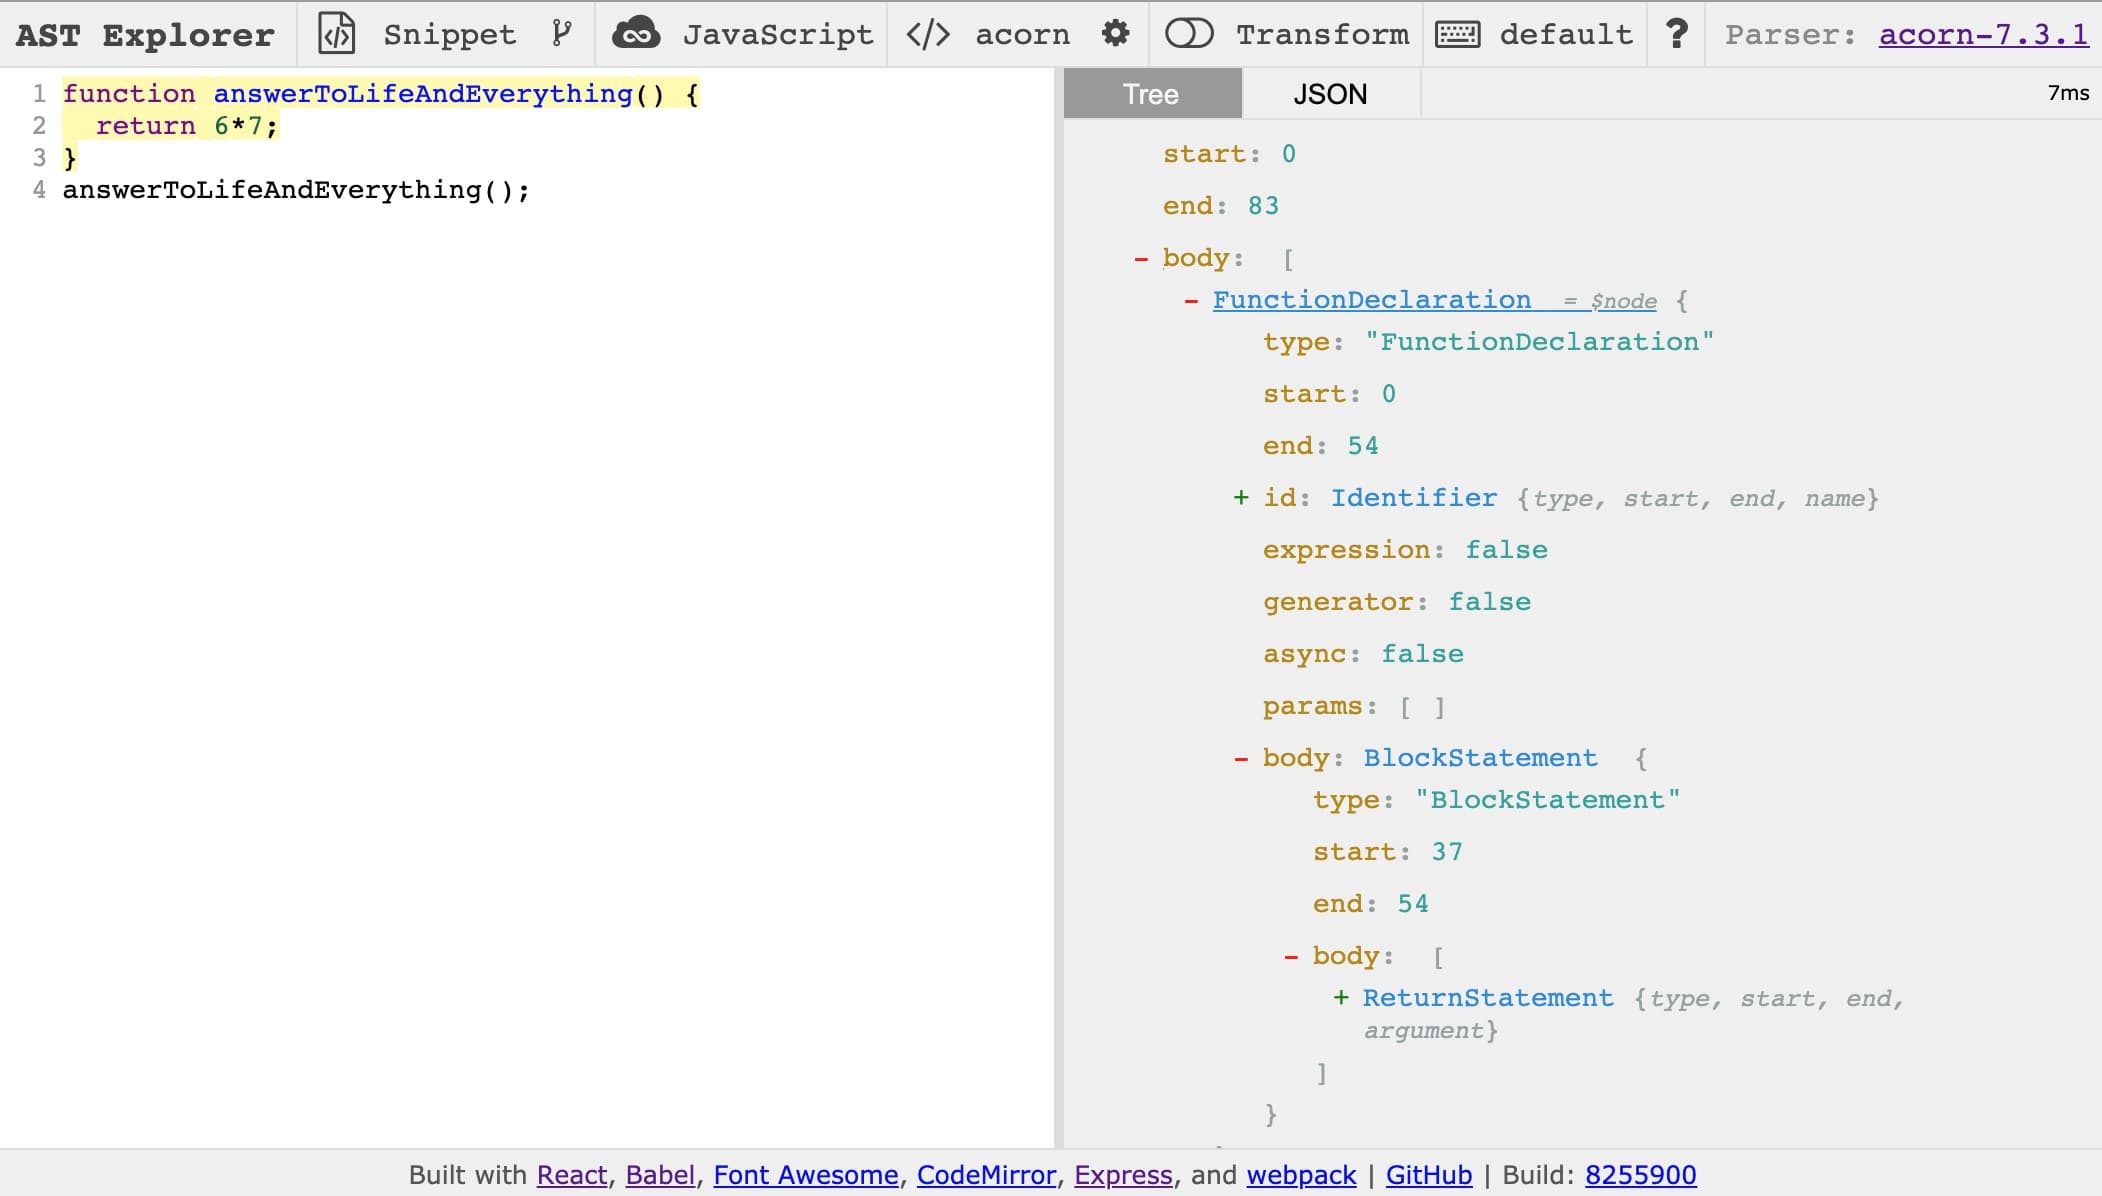Click the return 6*7 code line
Image resolution: width=2102 pixels, height=1196 pixels.
(187, 126)
